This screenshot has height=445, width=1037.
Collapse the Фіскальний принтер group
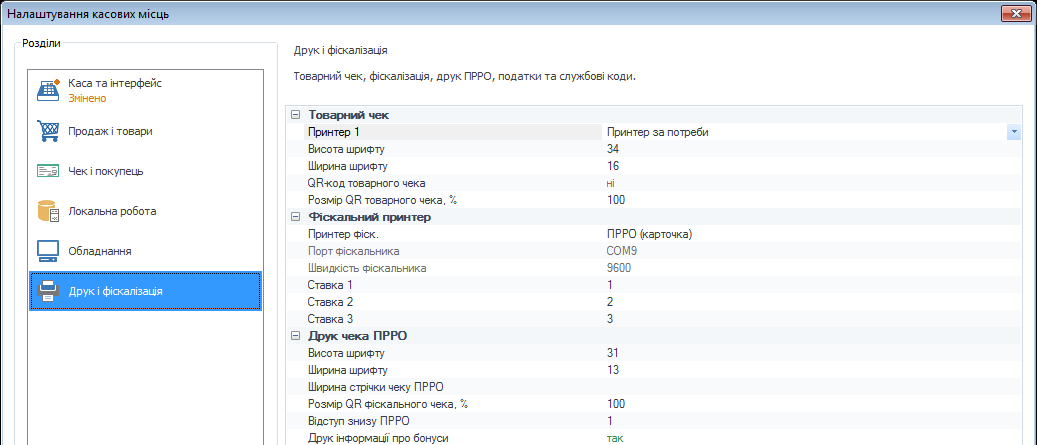pos(295,217)
